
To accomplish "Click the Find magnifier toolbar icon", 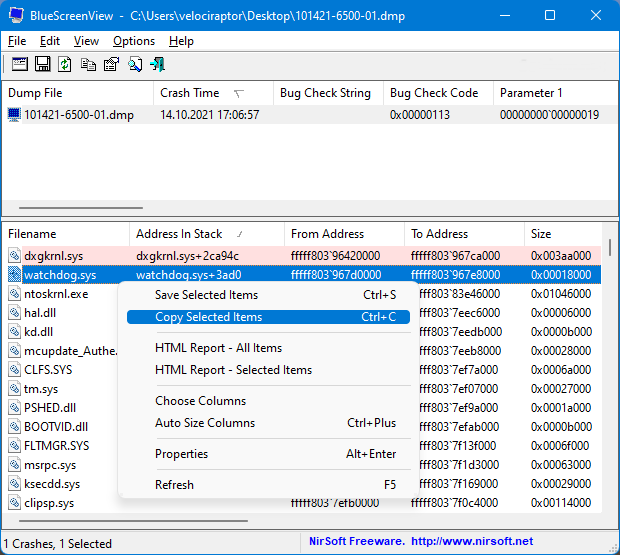I will [134, 64].
